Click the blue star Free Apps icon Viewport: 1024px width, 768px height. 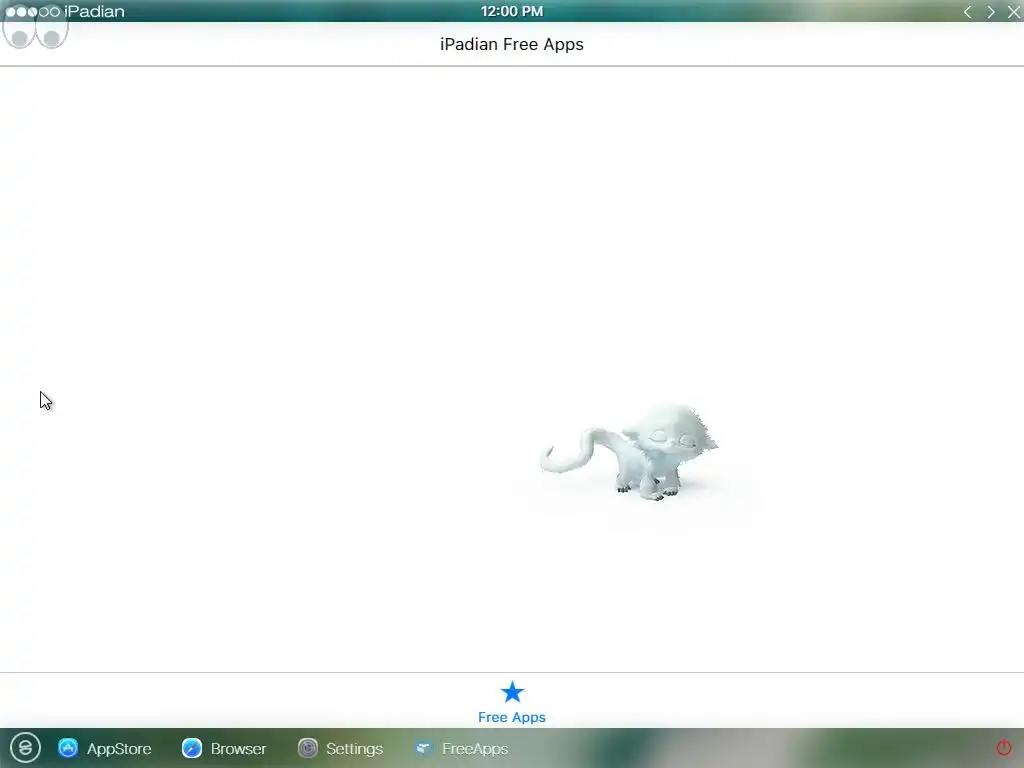(512, 692)
